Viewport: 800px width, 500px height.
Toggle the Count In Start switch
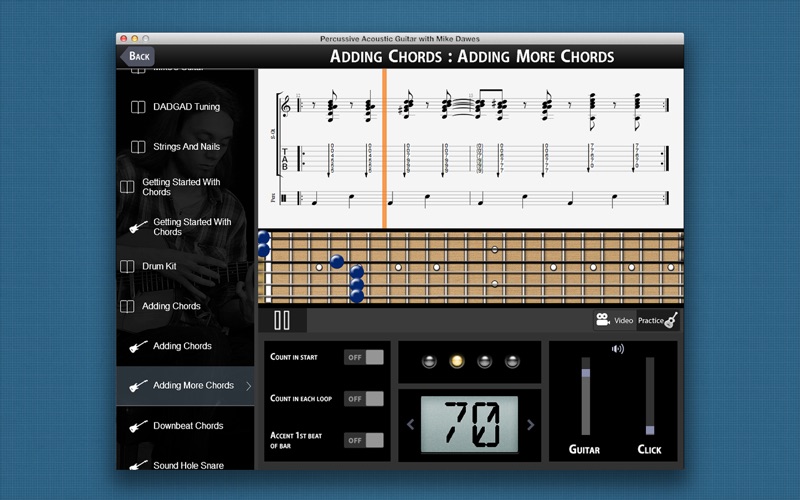(364, 357)
